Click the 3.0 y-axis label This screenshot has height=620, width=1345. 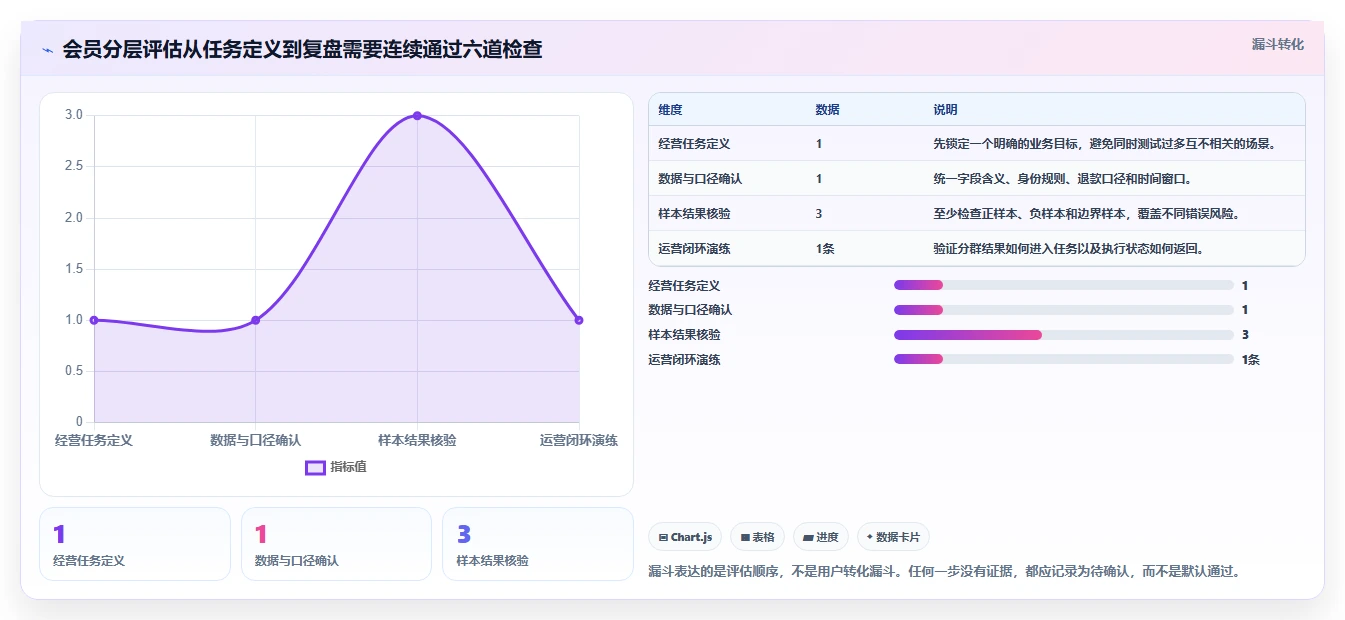click(x=74, y=115)
